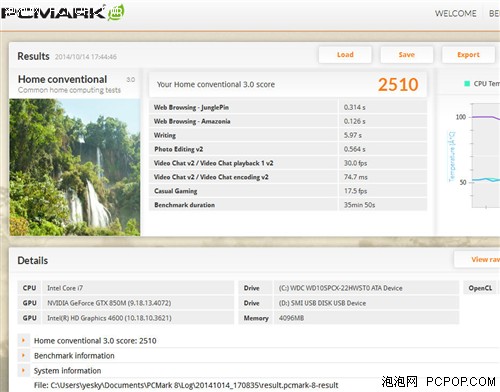The image size is (500, 392).
Task: Click the 0.314 s value
Action: [355, 107]
